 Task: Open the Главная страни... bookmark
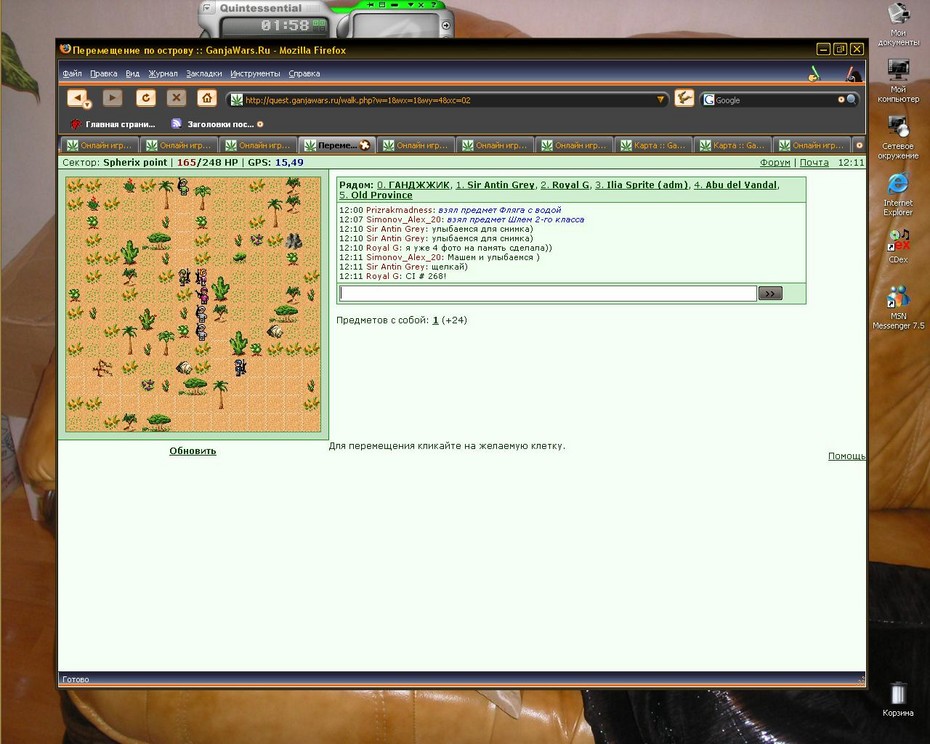113,124
